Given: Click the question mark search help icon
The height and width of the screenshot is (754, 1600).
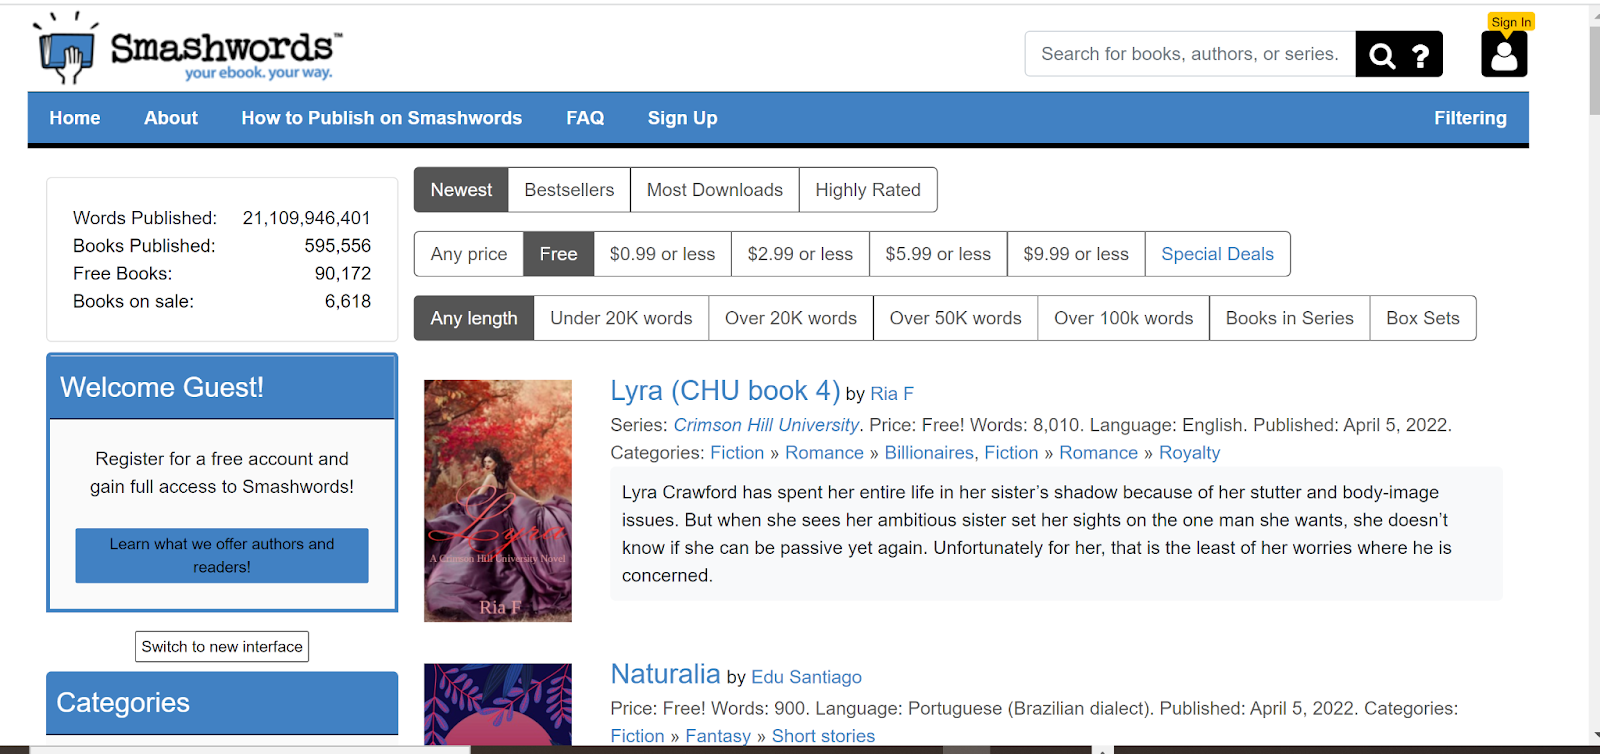Looking at the screenshot, I should [1420, 55].
